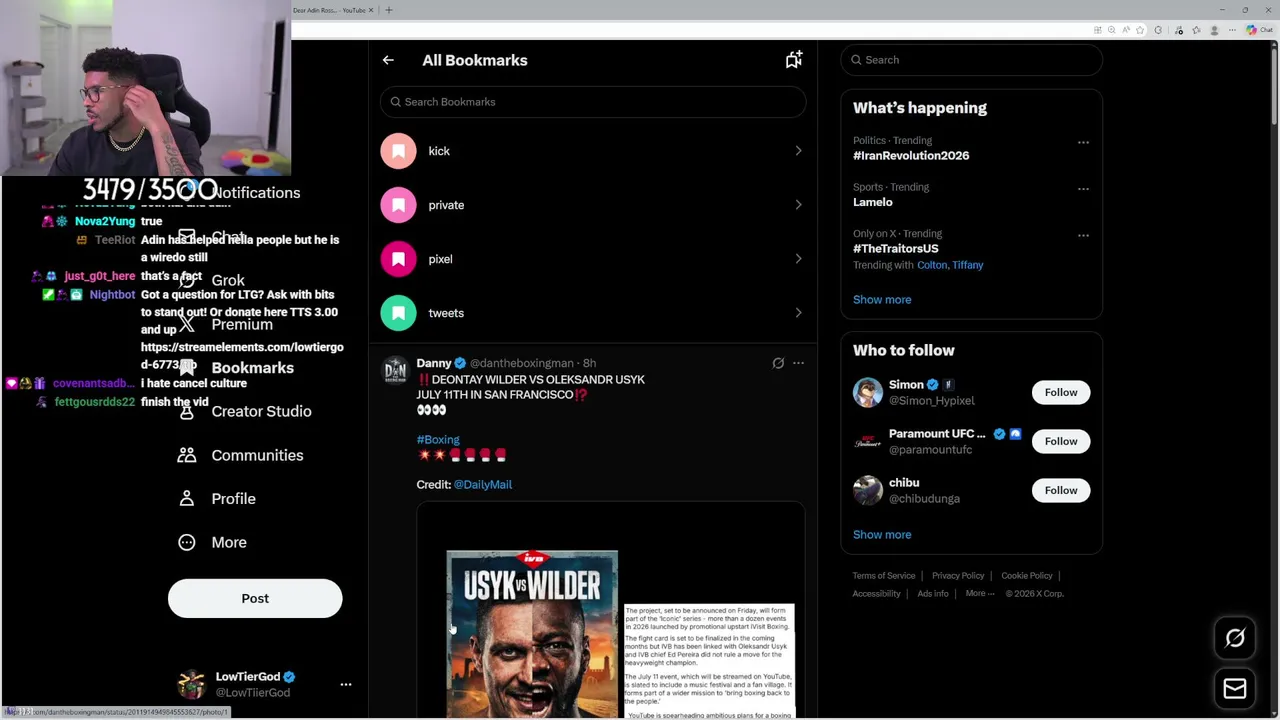1280x720 pixels.
Task: Click the Search Bookmarks field
Action: pyautogui.click(x=593, y=102)
